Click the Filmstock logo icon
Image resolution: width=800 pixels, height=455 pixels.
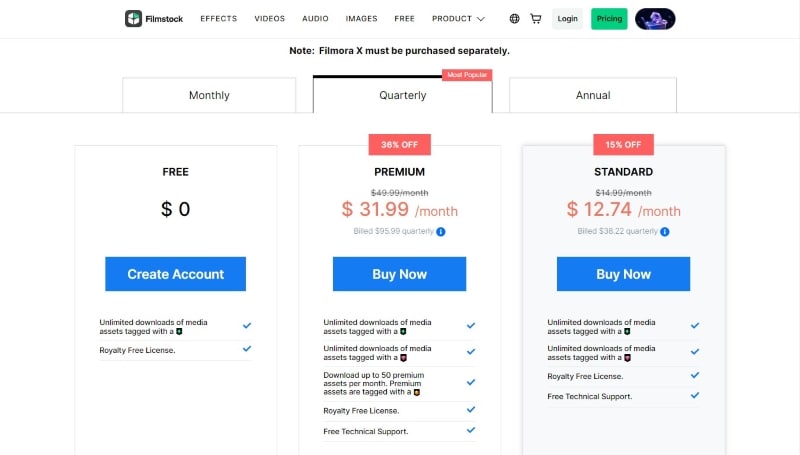[134, 19]
